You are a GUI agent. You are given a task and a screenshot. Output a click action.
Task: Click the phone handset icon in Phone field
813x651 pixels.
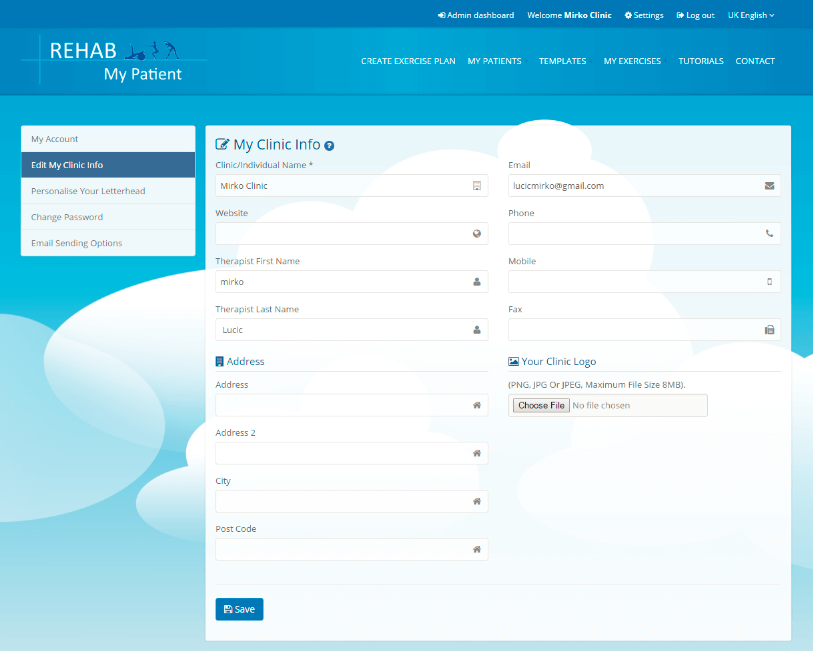click(x=769, y=234)
